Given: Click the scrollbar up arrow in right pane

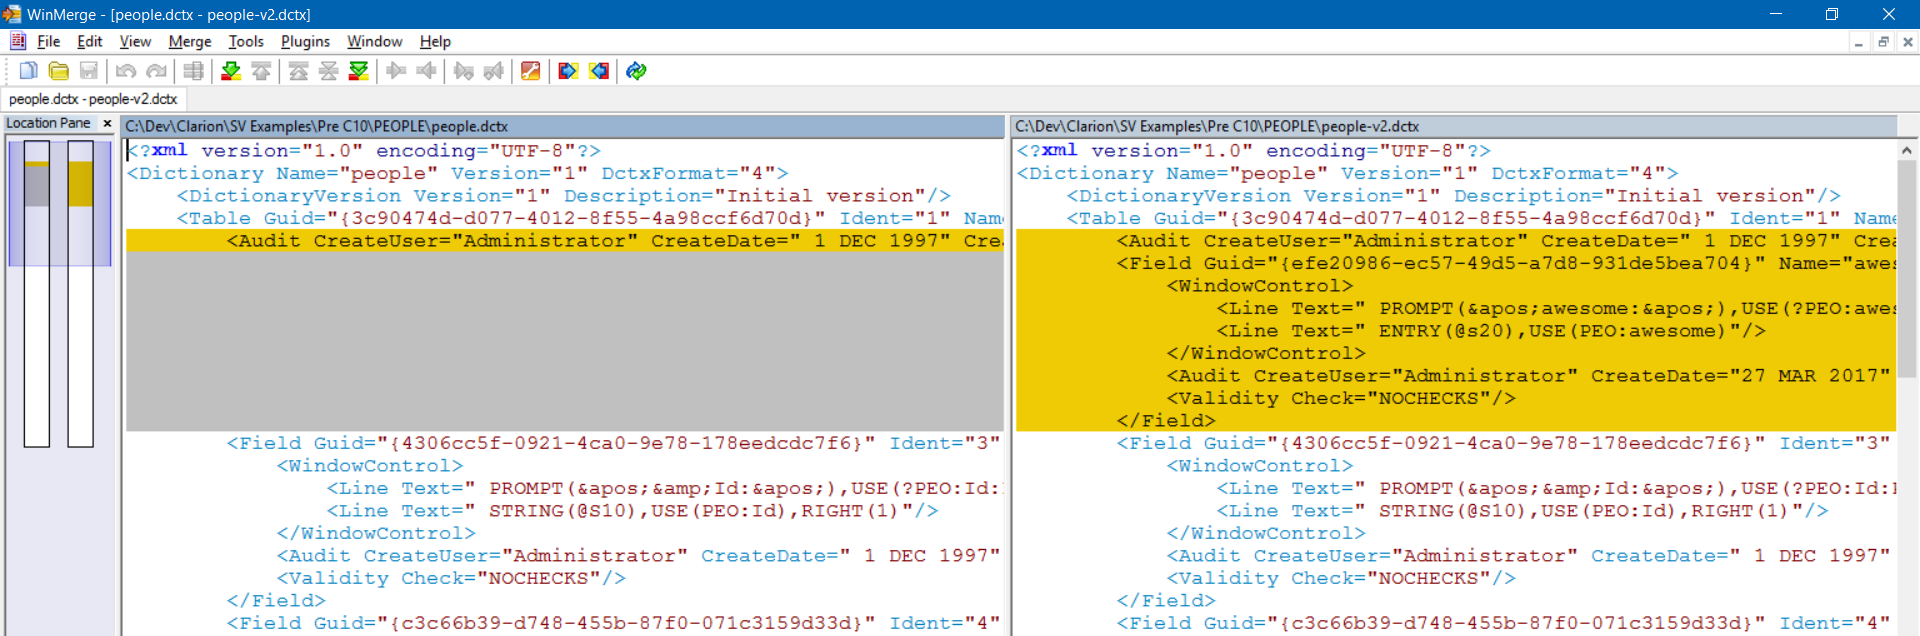Looking at the screenshot, I should click(x=1907, y=150).
